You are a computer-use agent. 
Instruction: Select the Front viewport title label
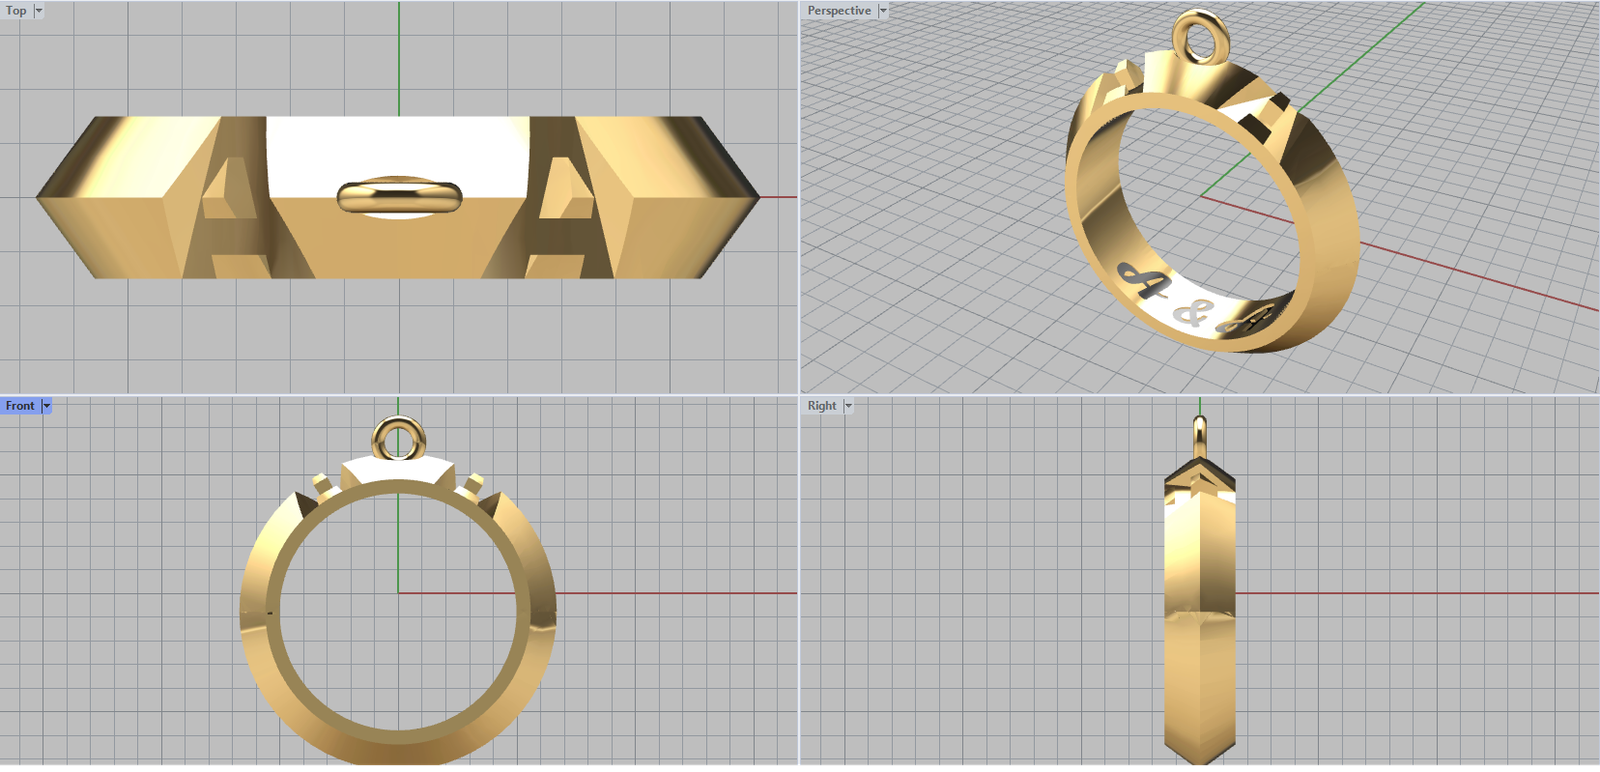(20, 406)
